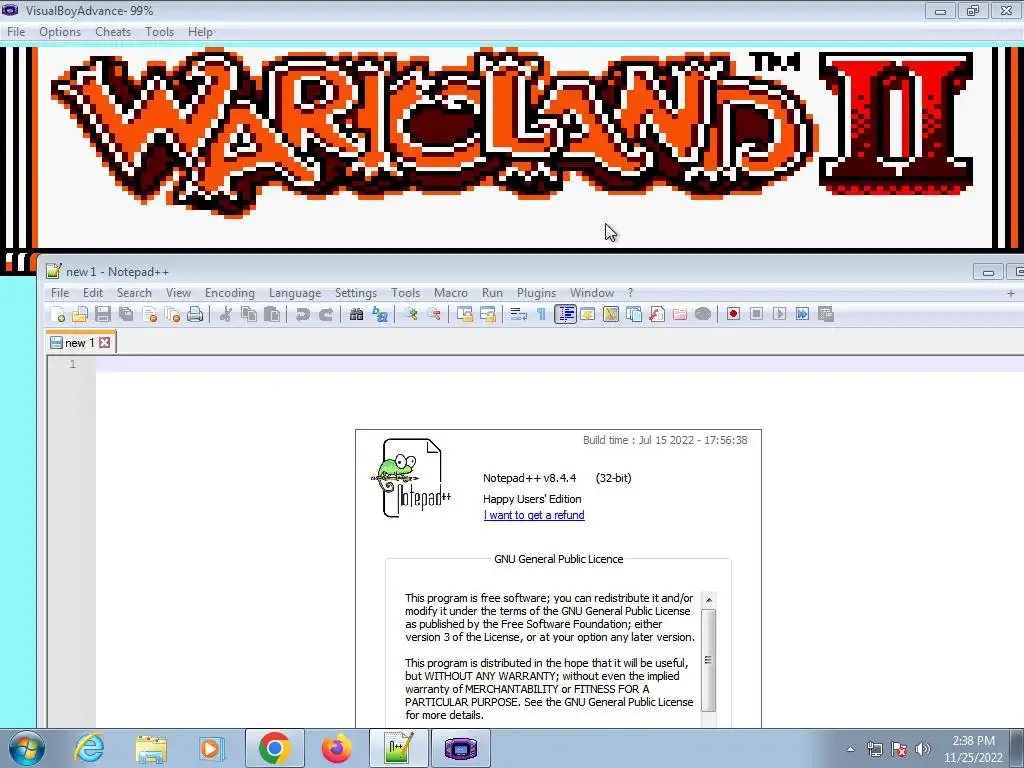Open the Settings menu
This screenshot has height=768, width=1024.
(356, 293)
